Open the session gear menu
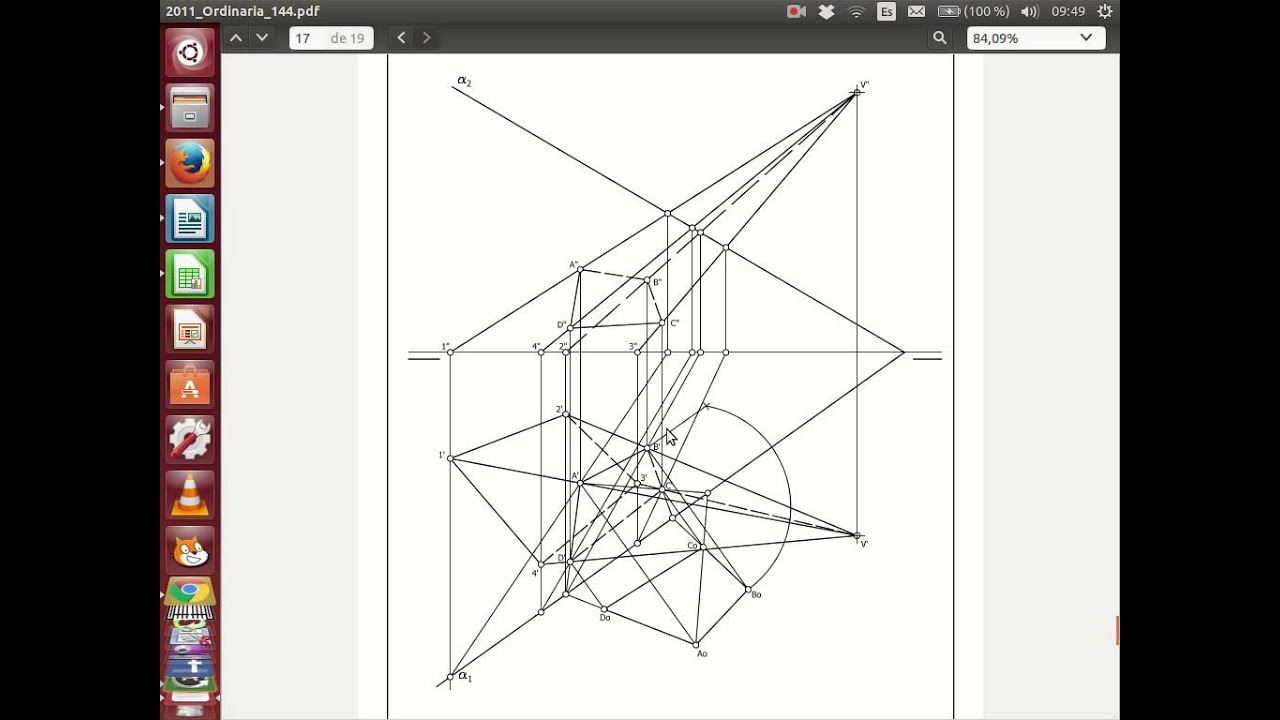1280x720 pixels. [1105, 11]
